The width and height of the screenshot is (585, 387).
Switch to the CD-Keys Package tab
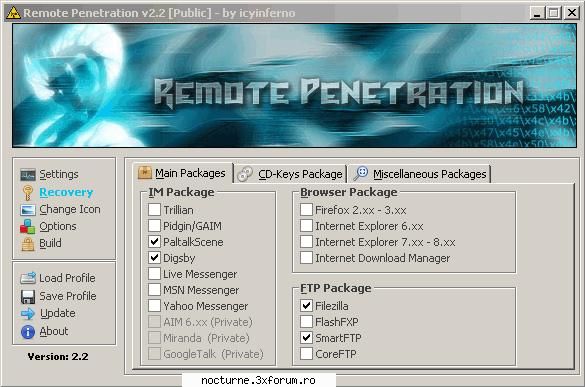290,174
